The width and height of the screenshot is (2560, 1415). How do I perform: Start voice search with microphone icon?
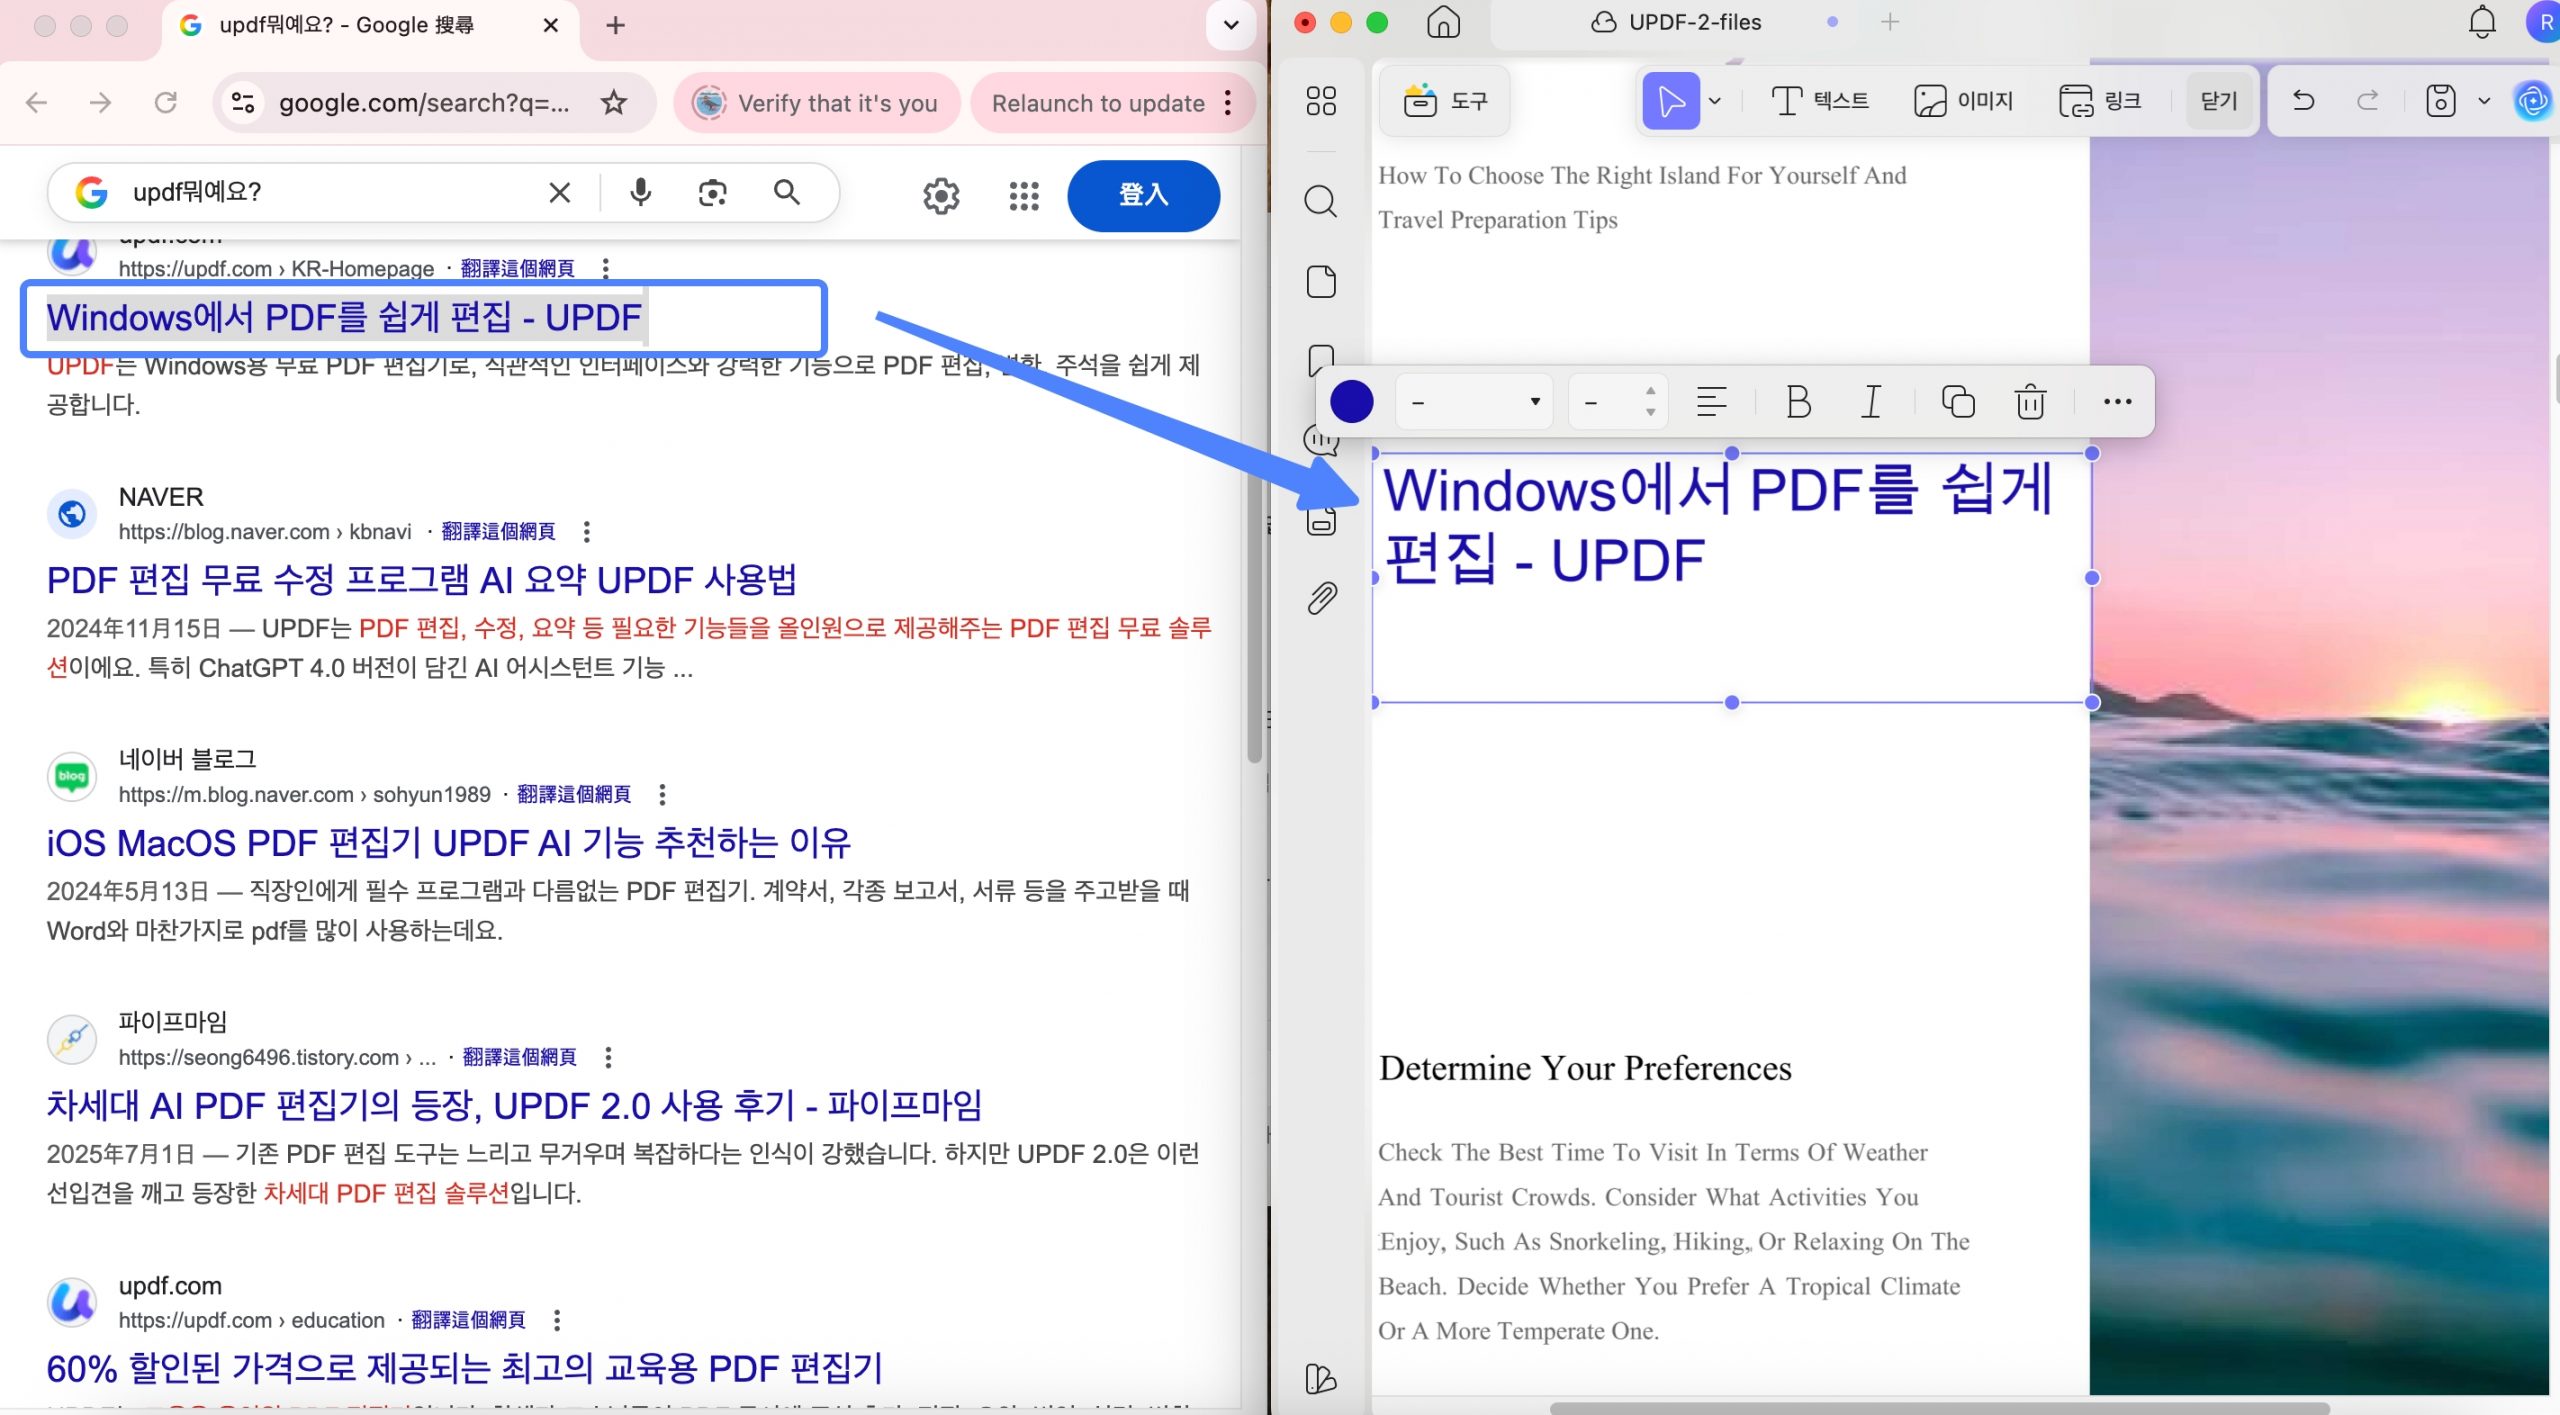click(641, 192)
